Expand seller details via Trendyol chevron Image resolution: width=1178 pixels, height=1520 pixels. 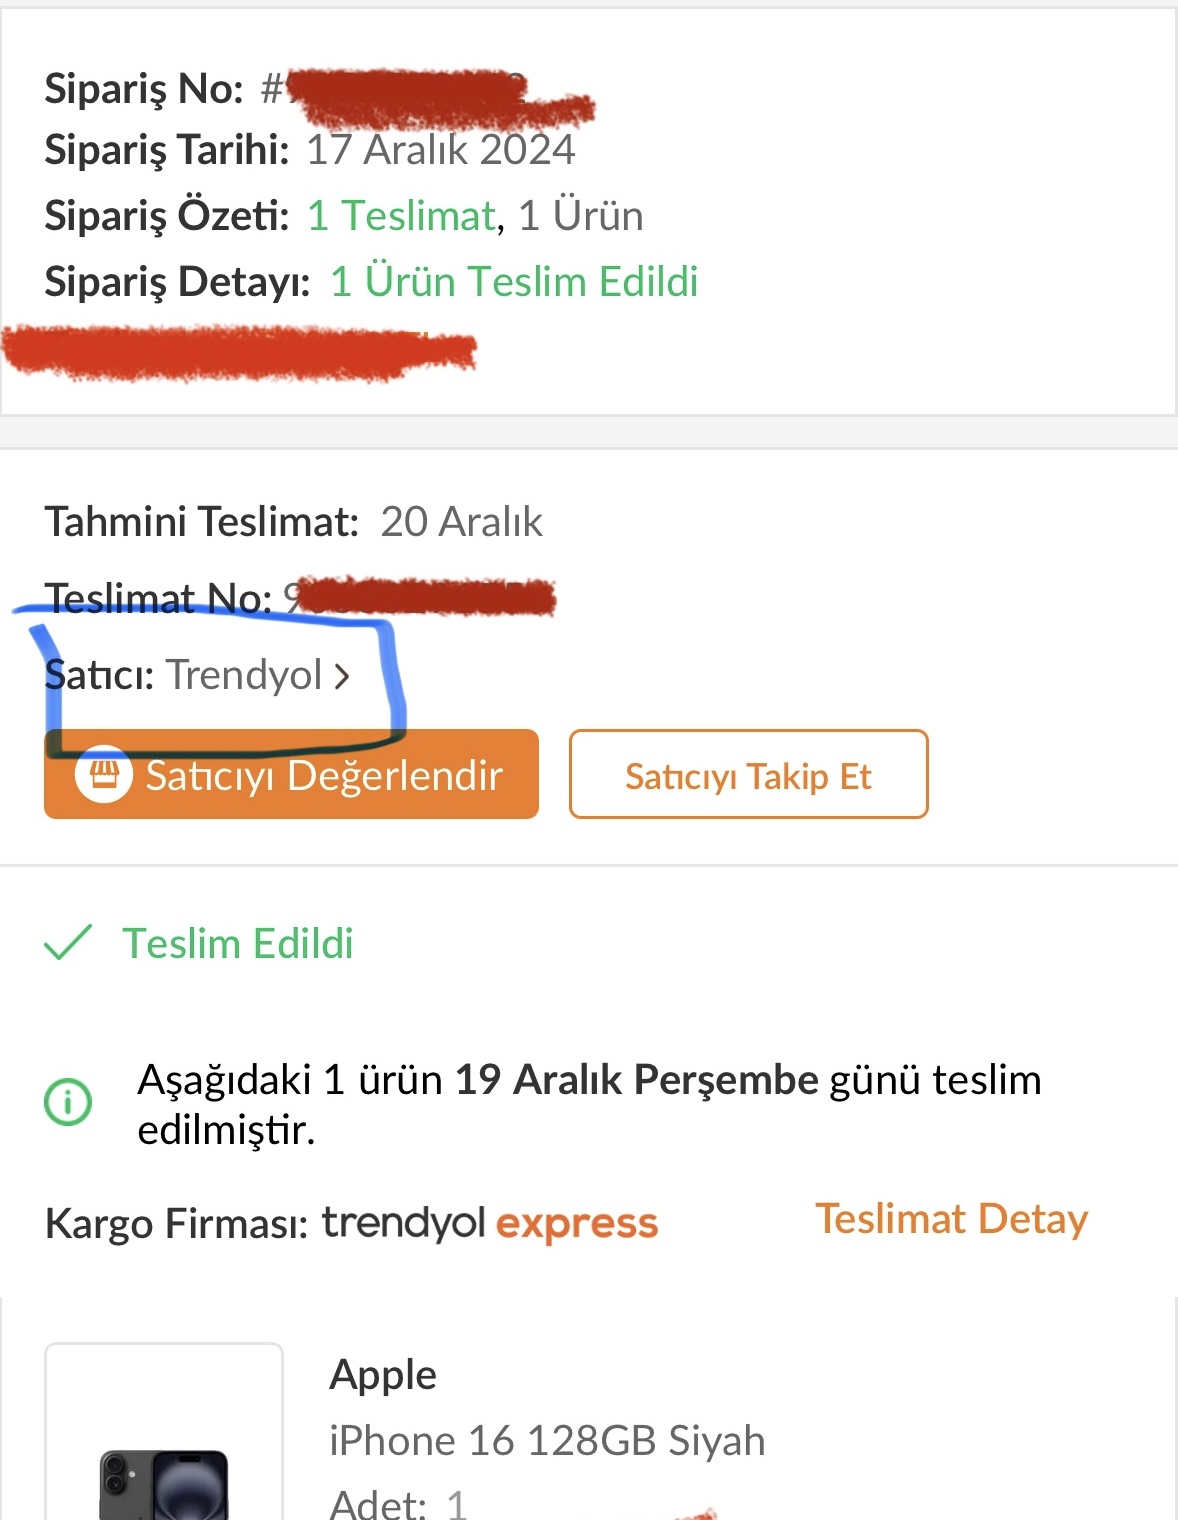point(342,677)
